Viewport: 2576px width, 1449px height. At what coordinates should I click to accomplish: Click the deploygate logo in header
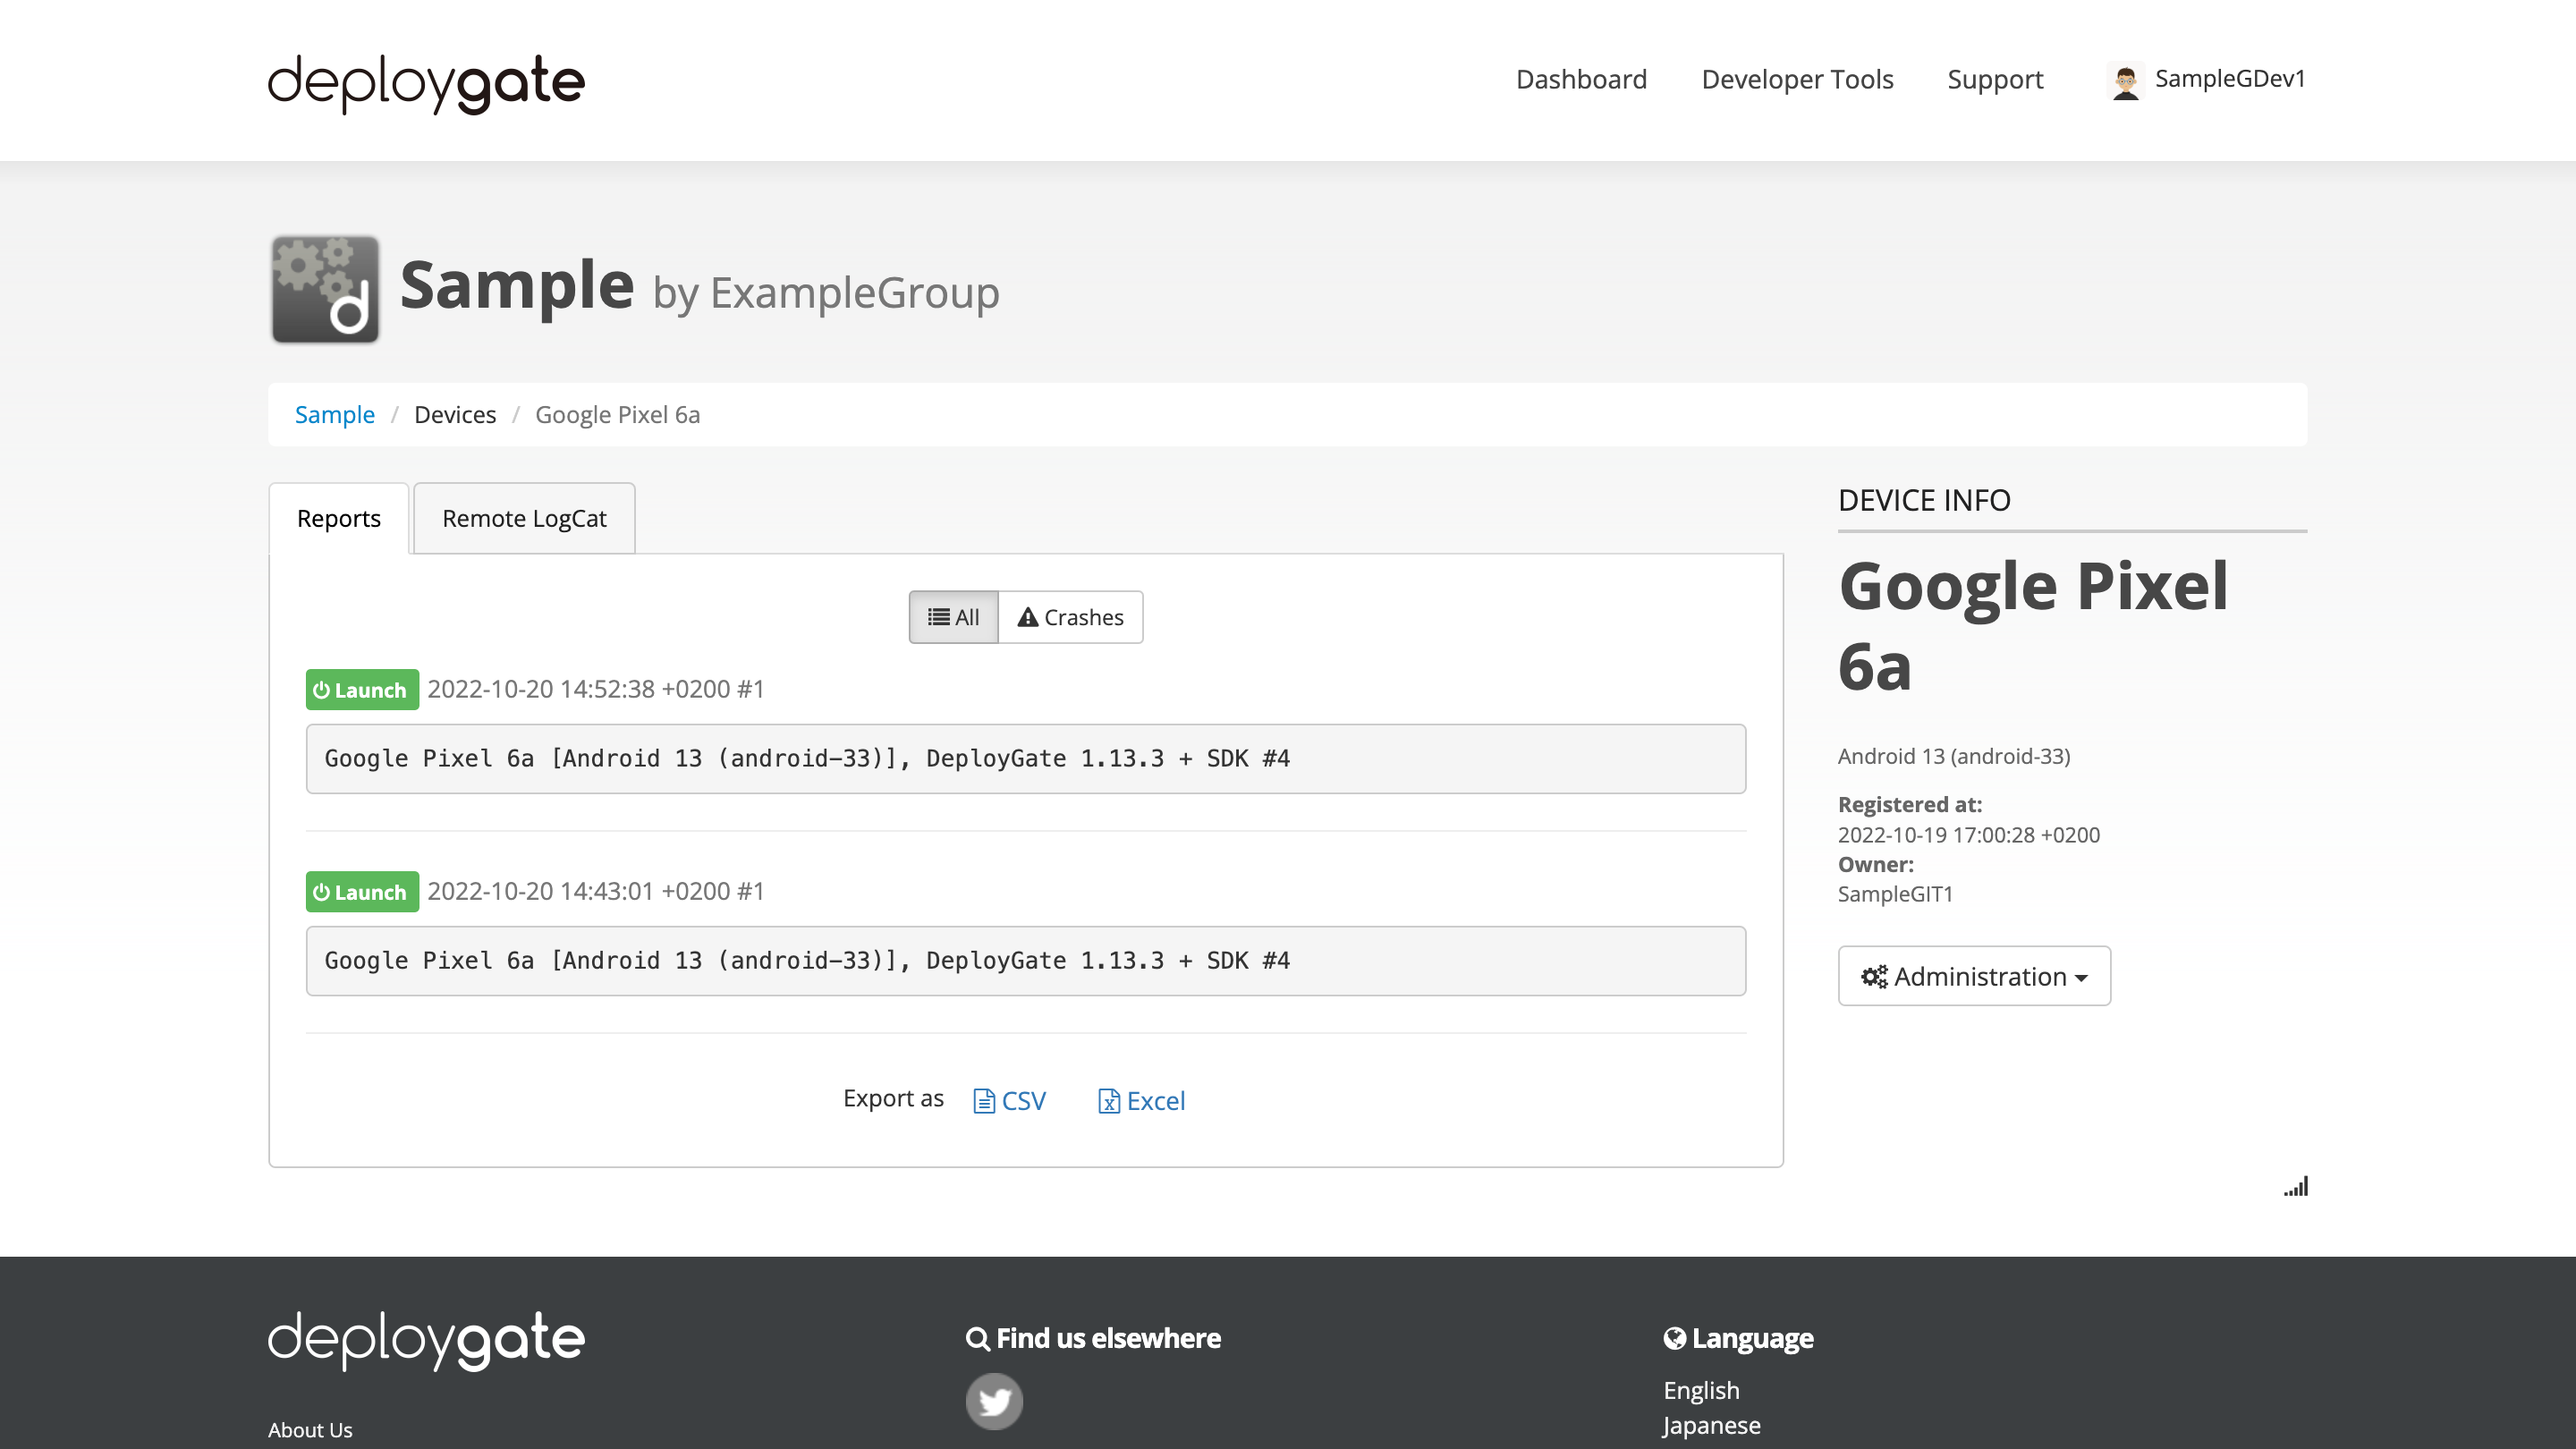(426, 82)
